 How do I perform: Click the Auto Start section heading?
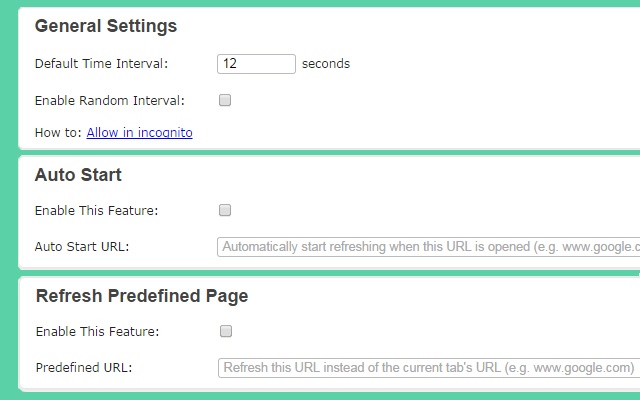click(78, 175)
